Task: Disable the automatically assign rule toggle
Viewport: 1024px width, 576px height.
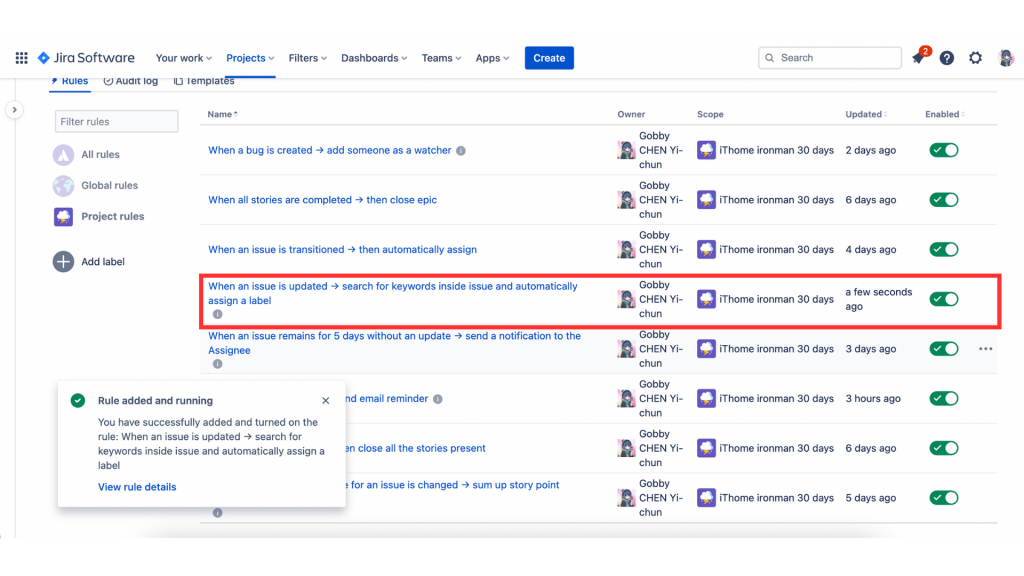Action: 944,249
